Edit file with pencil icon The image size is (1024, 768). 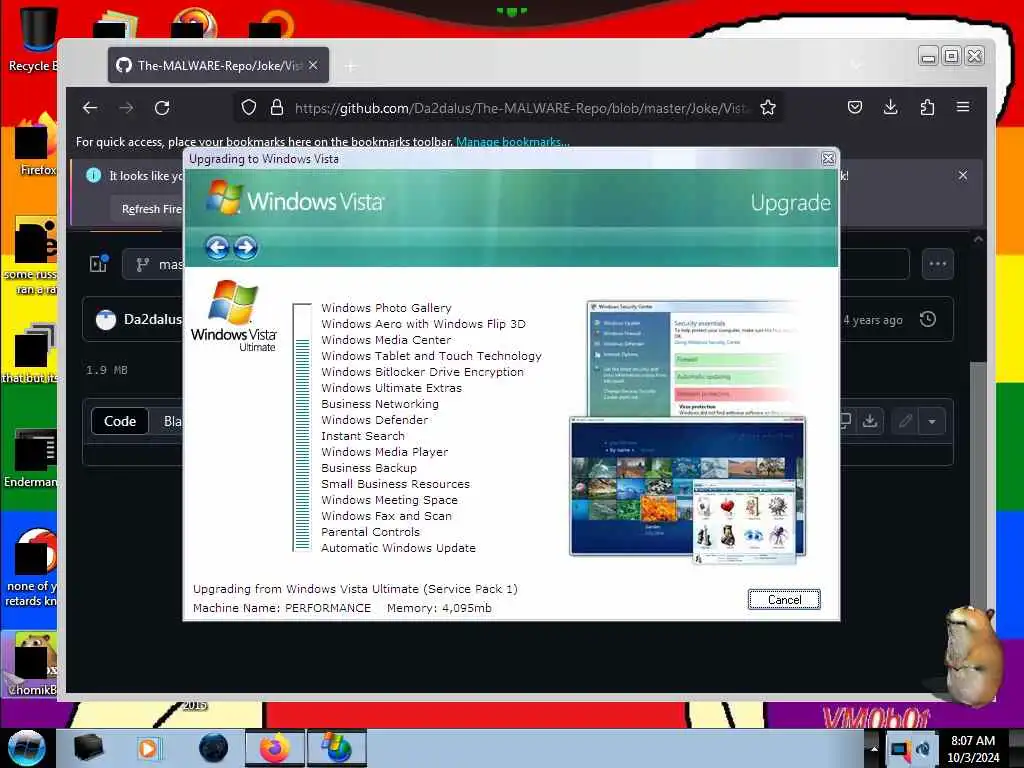pos(905,421)
